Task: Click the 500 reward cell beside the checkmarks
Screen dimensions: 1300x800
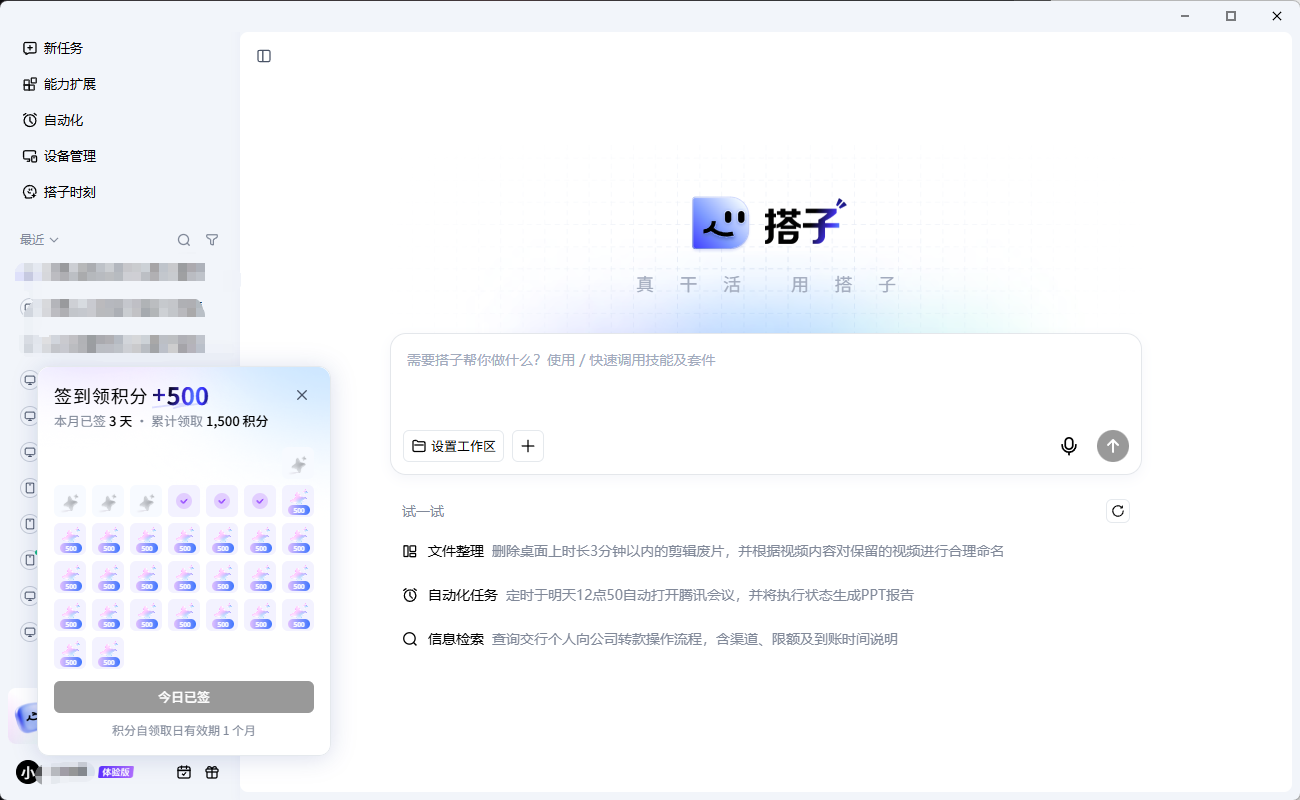Action: pos(298,501)
